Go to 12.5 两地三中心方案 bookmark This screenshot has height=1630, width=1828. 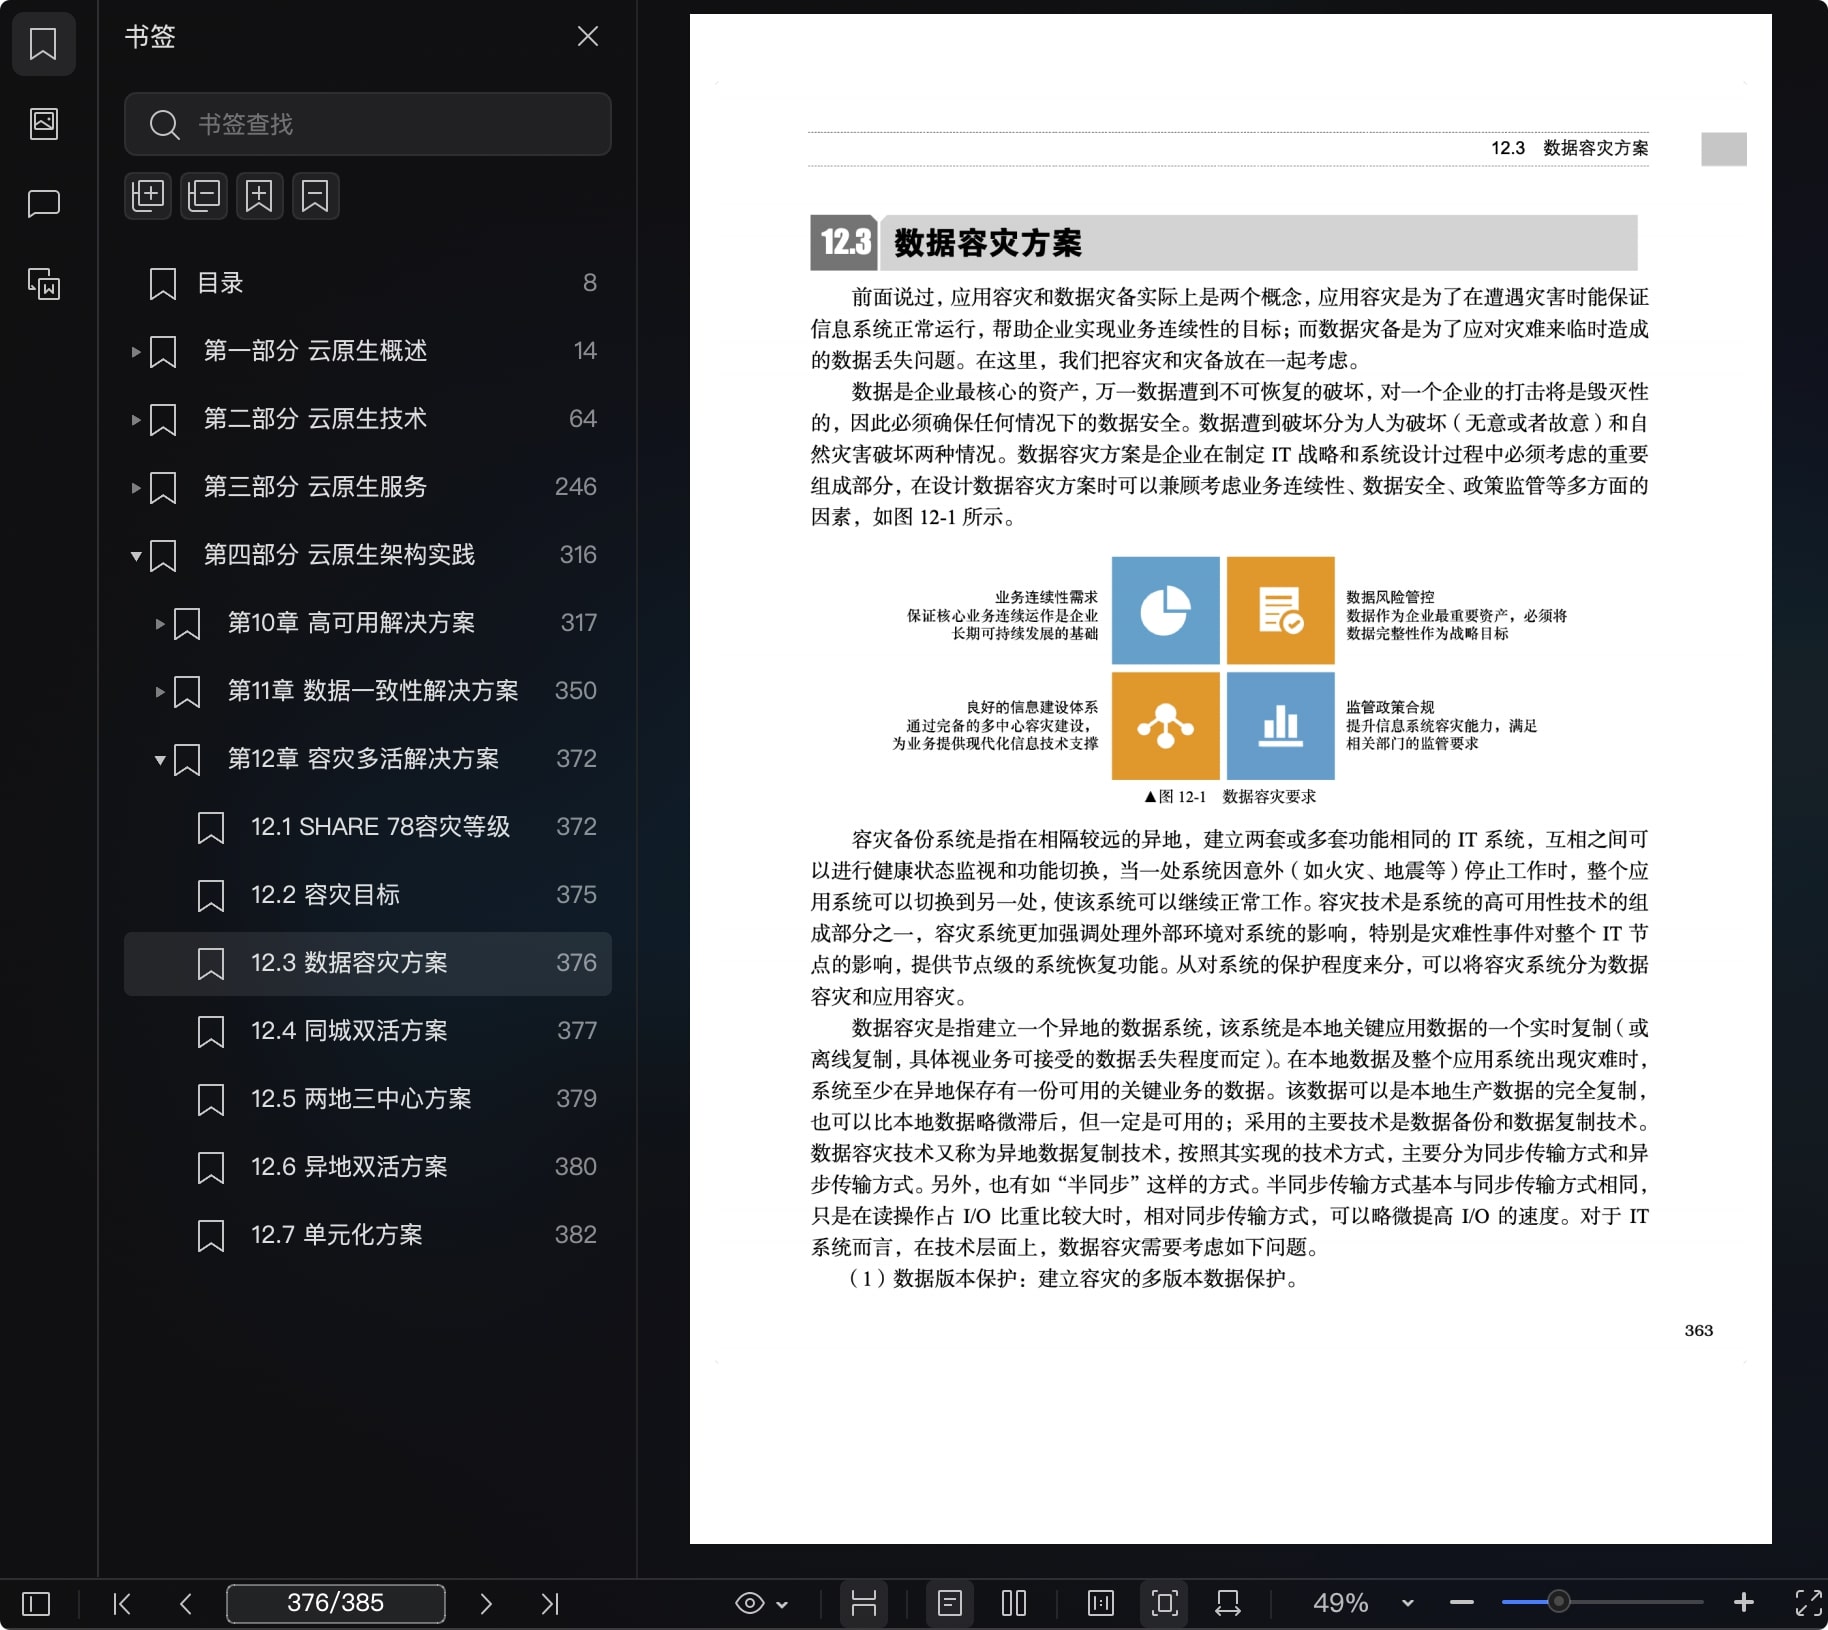click(x=368, y=1099)
